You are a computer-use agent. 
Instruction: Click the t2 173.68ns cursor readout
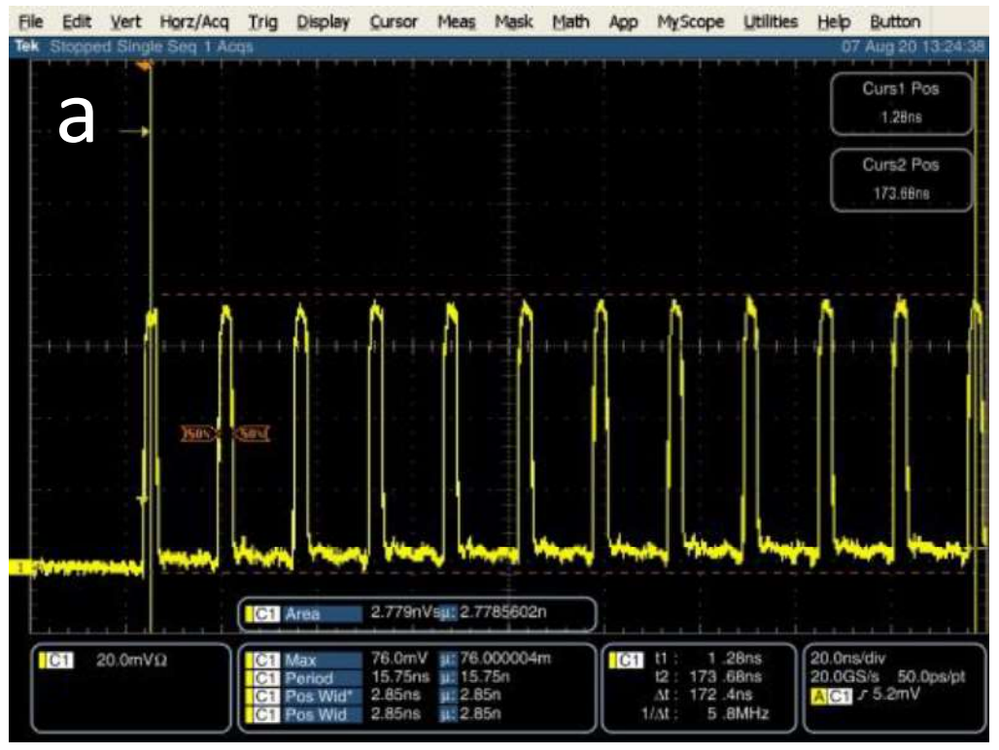pos(708,677)
